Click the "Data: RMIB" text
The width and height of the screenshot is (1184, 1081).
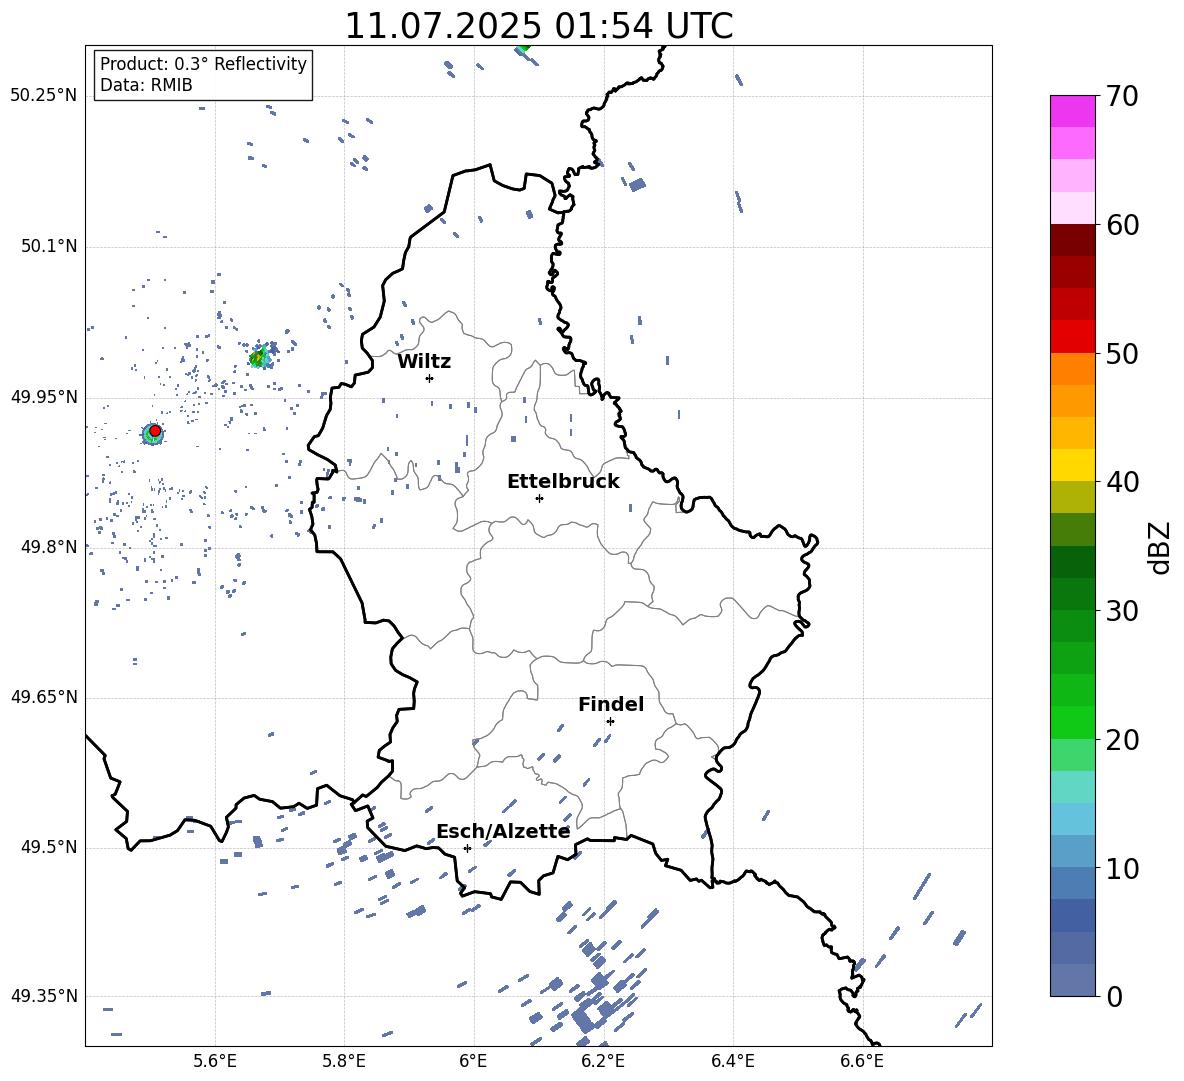point(146,85)
